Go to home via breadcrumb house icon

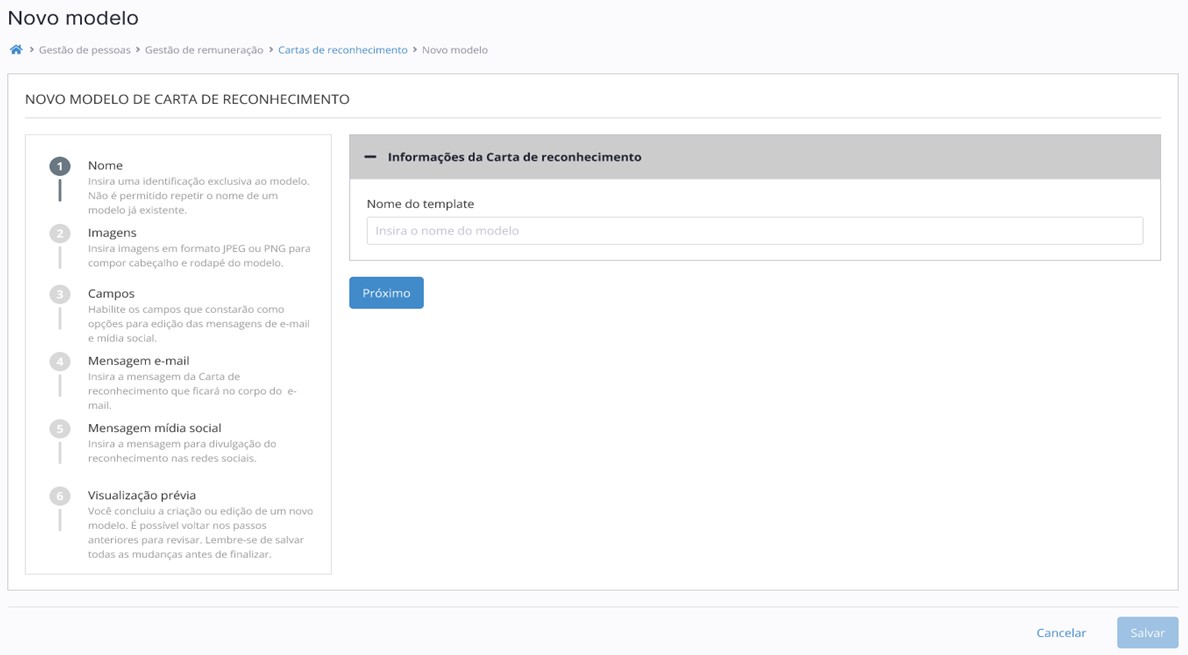click(16, 50)
